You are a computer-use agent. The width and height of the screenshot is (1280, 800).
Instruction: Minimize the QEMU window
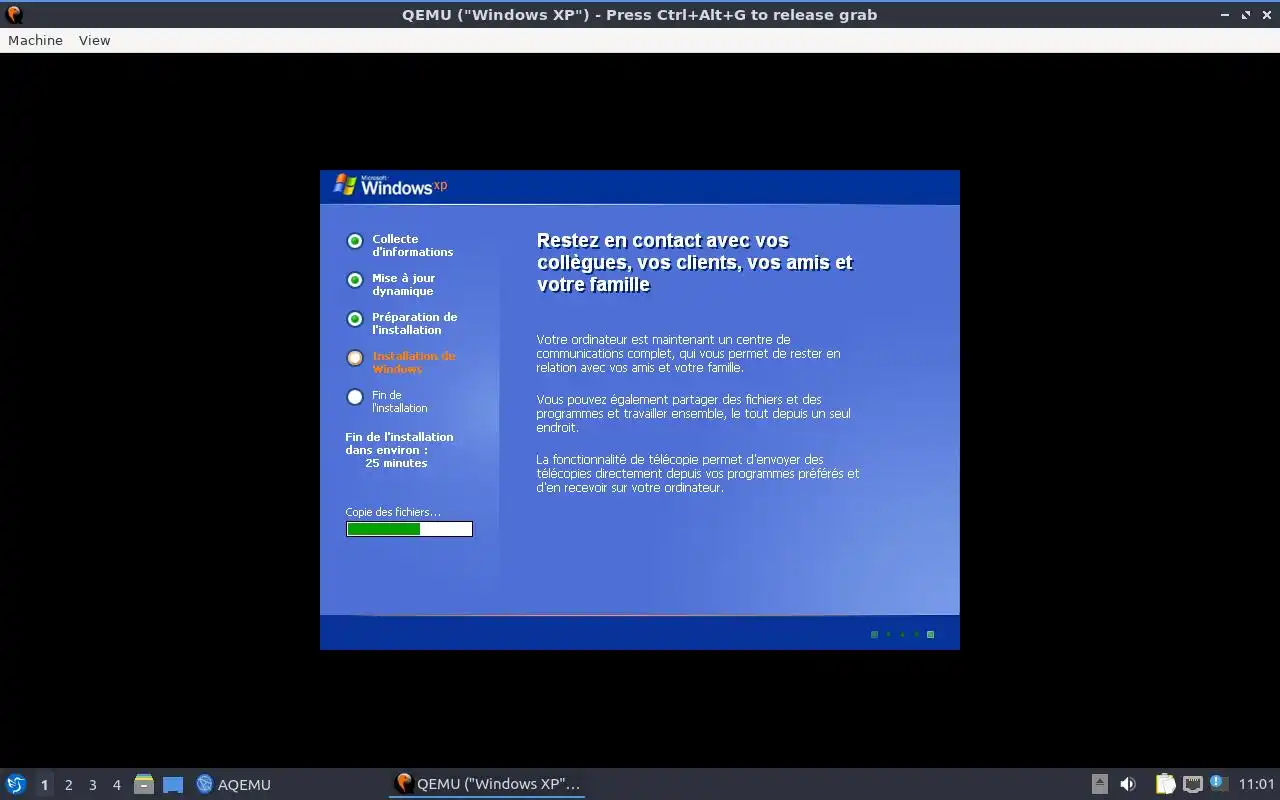(1225, 15)
